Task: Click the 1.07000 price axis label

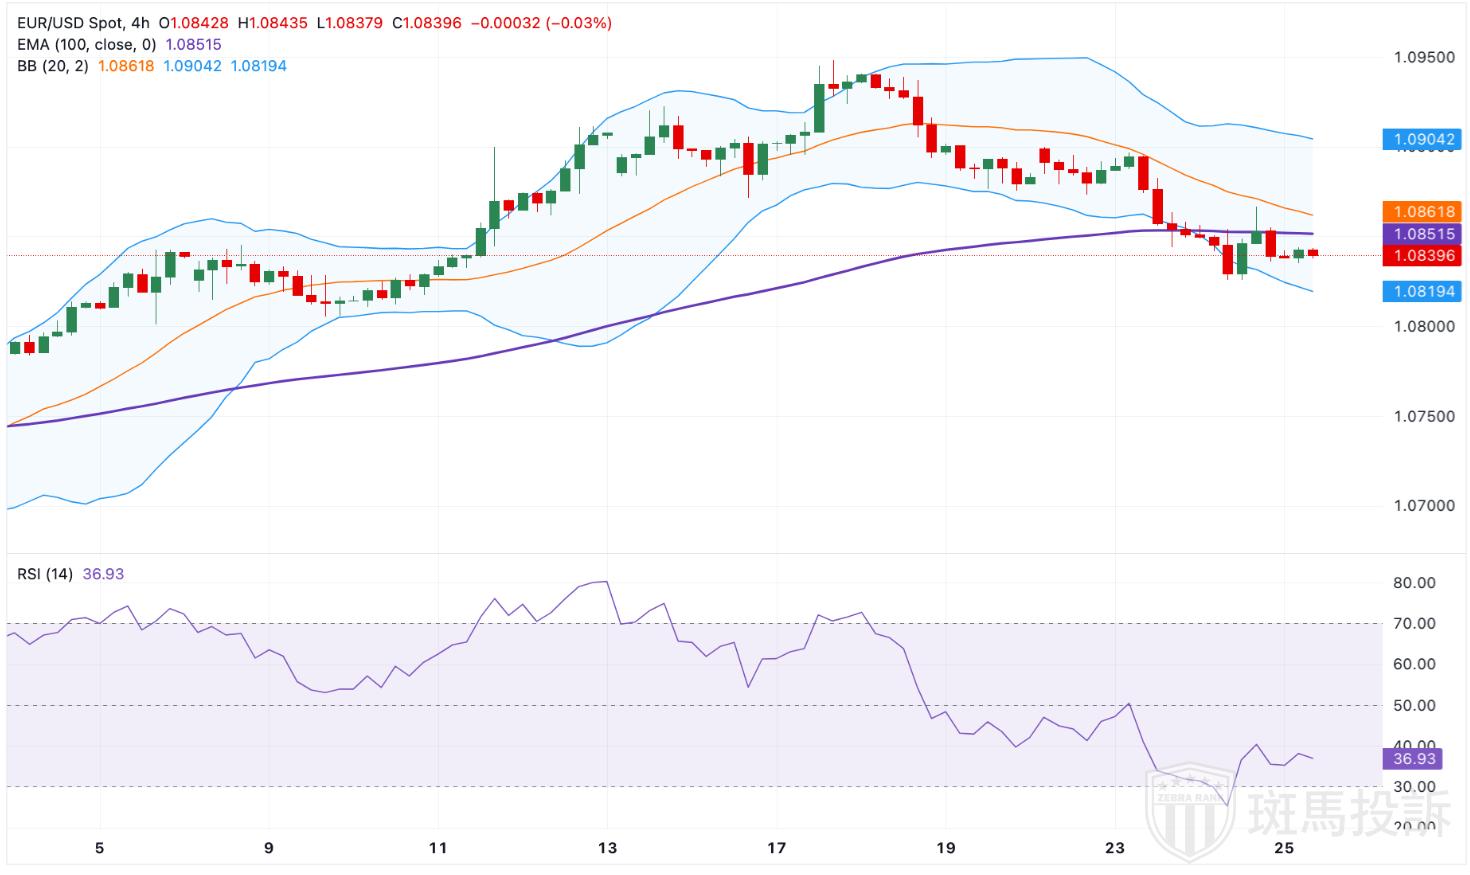Action: point(1424,506)
